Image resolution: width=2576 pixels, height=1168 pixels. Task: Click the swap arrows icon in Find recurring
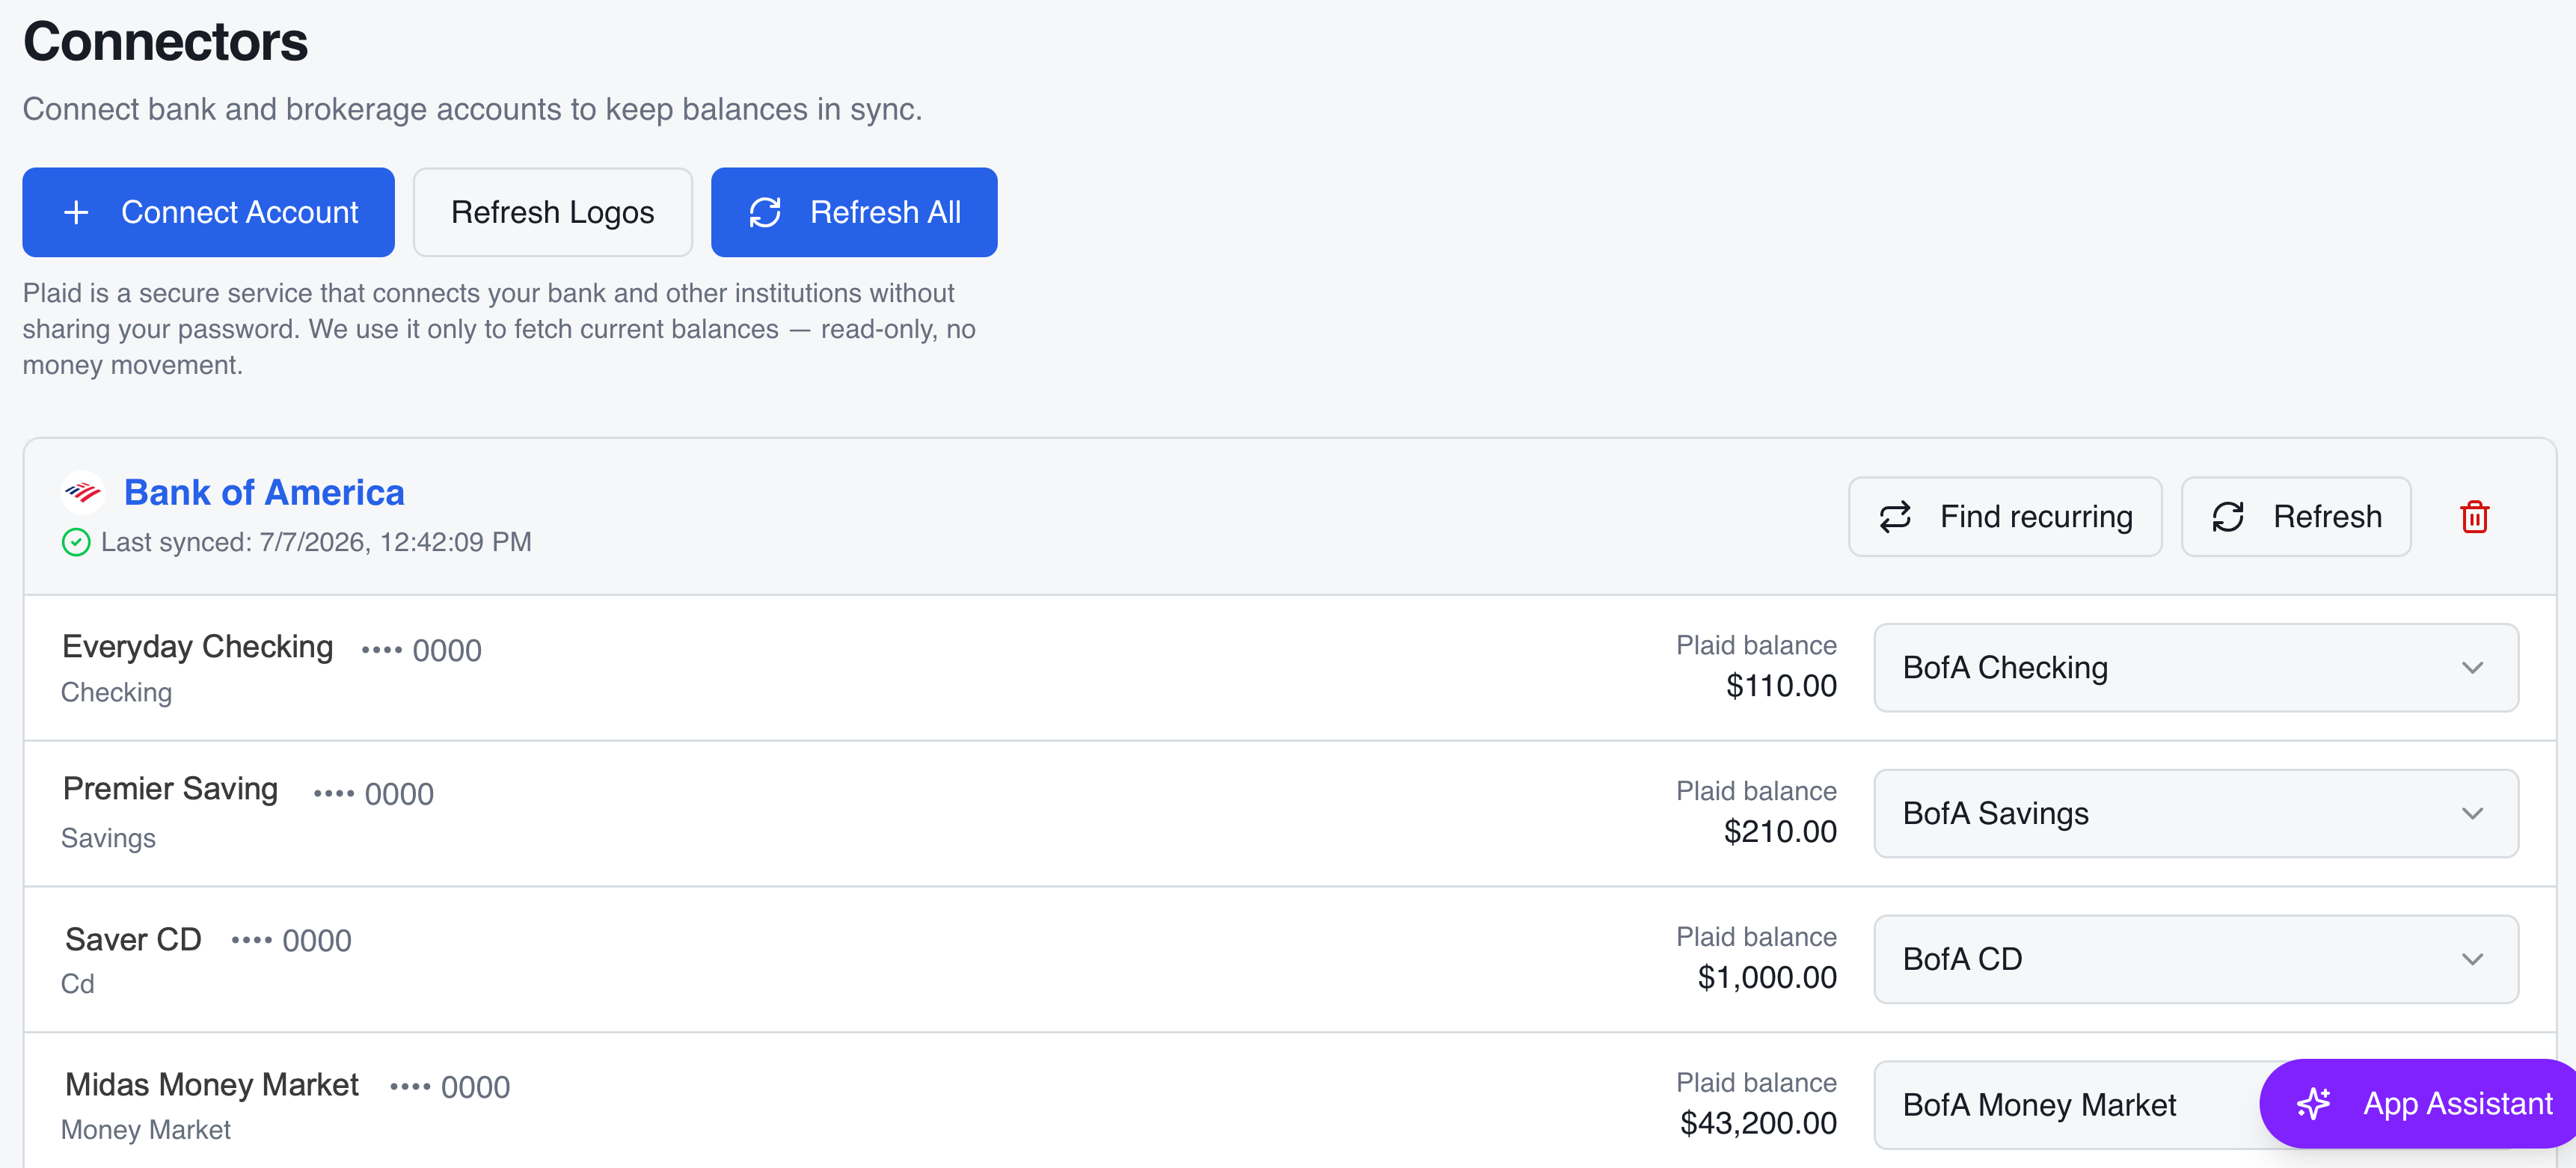(1895, 517)
